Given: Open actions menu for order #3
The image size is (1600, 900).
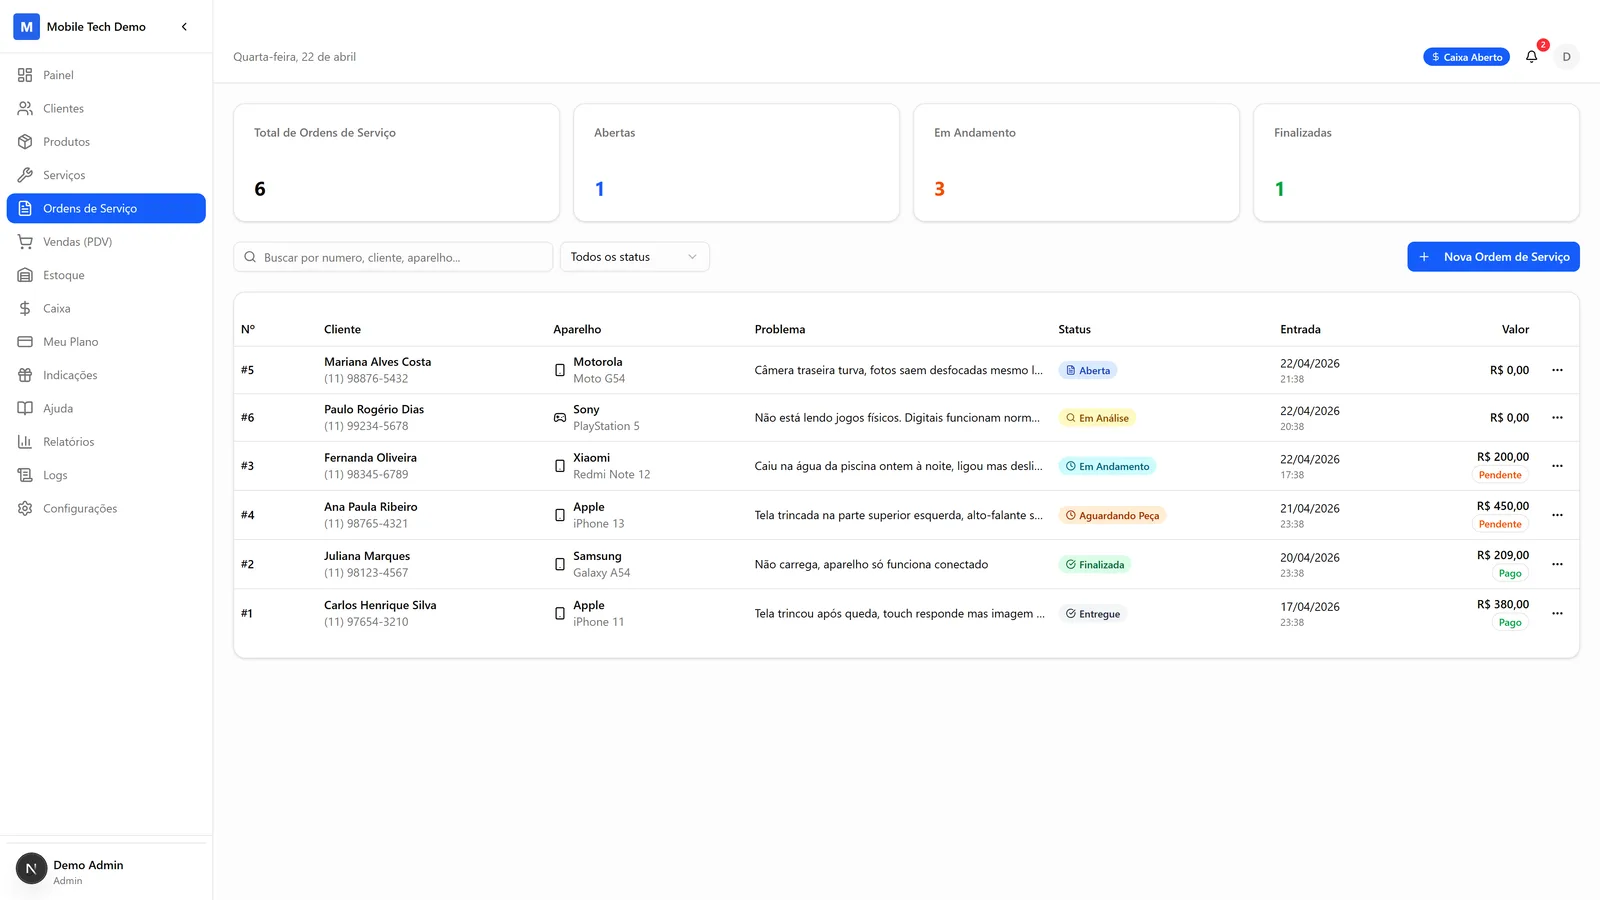Looking at the screenshot, I should click(1557, 466).
